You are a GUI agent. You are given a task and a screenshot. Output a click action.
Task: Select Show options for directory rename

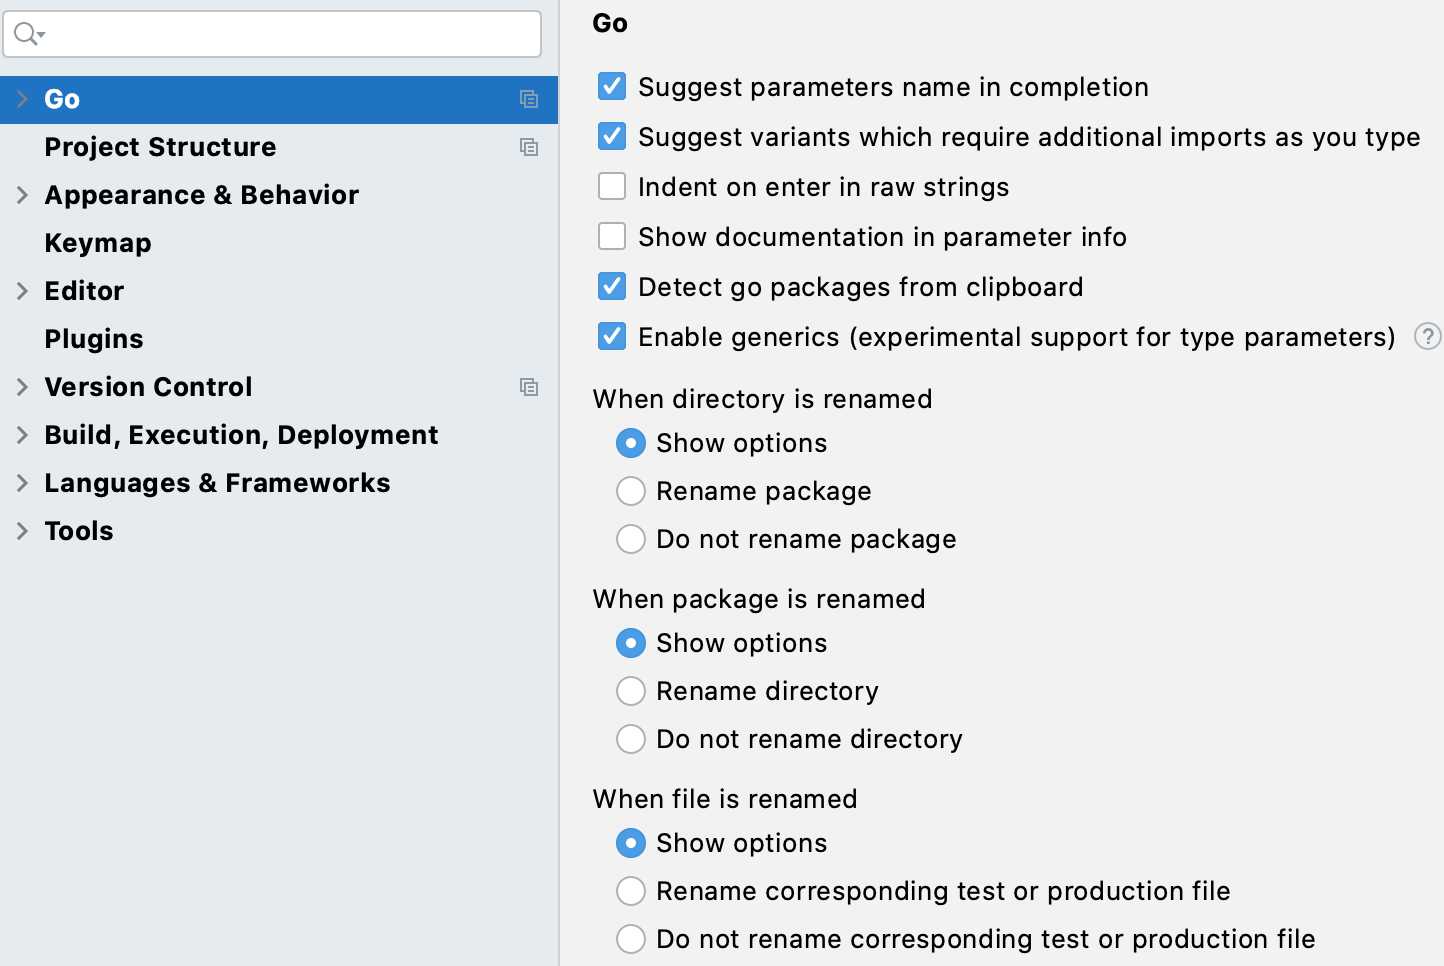tap(631, 443)
